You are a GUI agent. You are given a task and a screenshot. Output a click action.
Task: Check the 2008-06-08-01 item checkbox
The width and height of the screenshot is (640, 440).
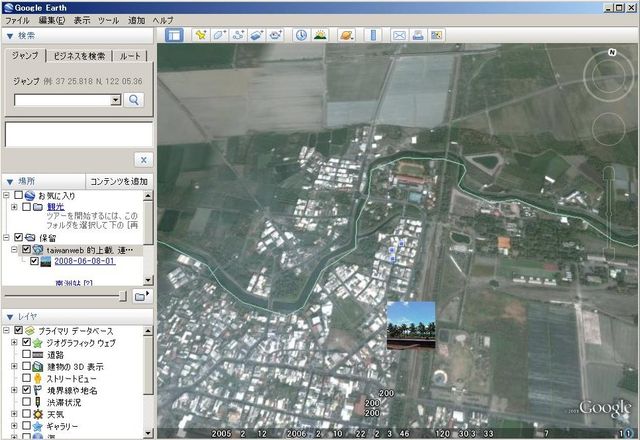tap(33, 261)
